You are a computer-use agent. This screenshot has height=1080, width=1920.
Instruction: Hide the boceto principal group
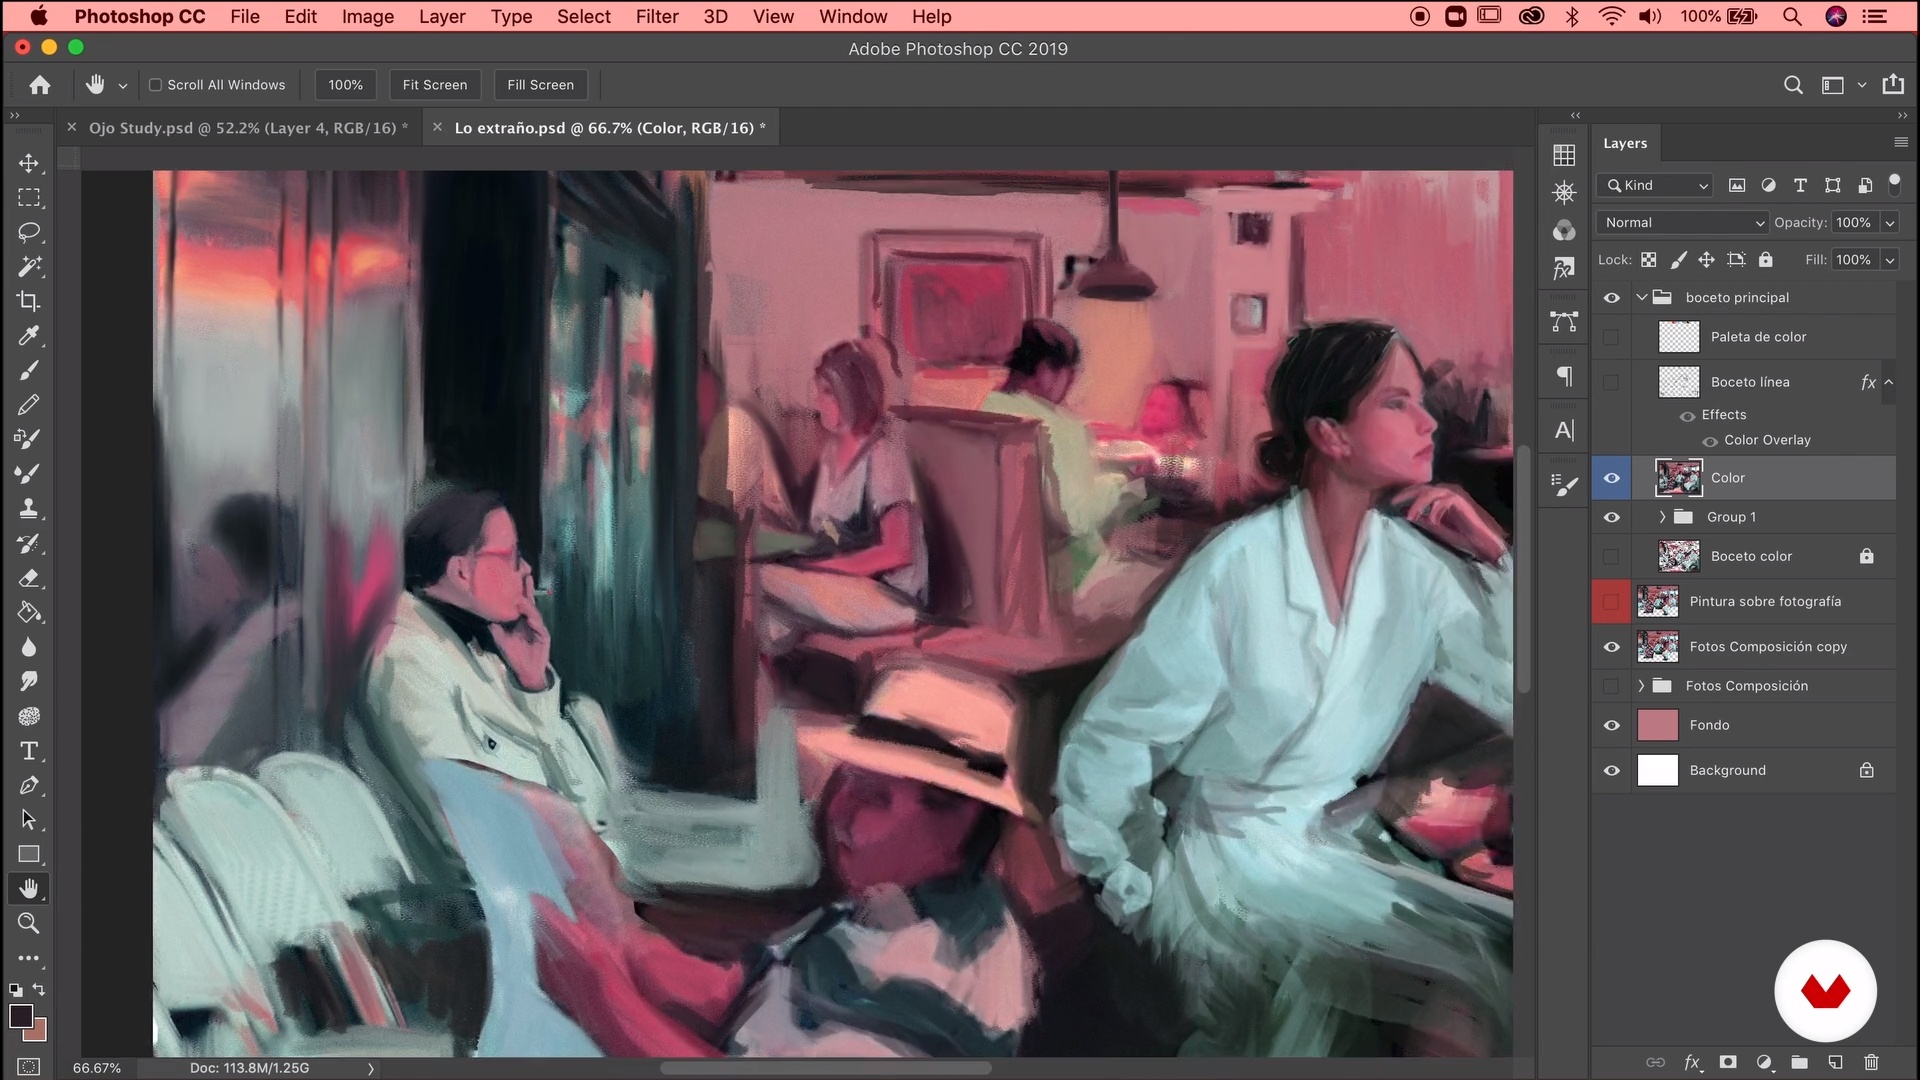(x=1611, y=298)
